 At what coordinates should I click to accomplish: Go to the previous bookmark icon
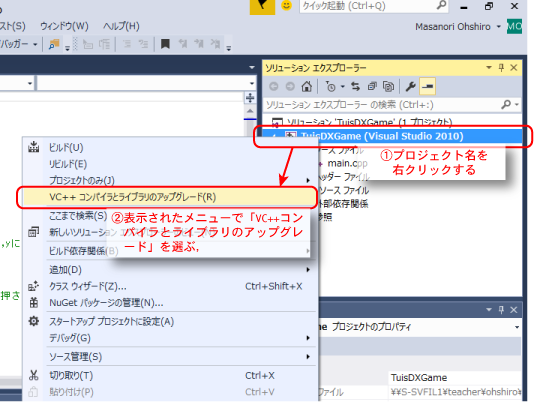tap(183, 44)
